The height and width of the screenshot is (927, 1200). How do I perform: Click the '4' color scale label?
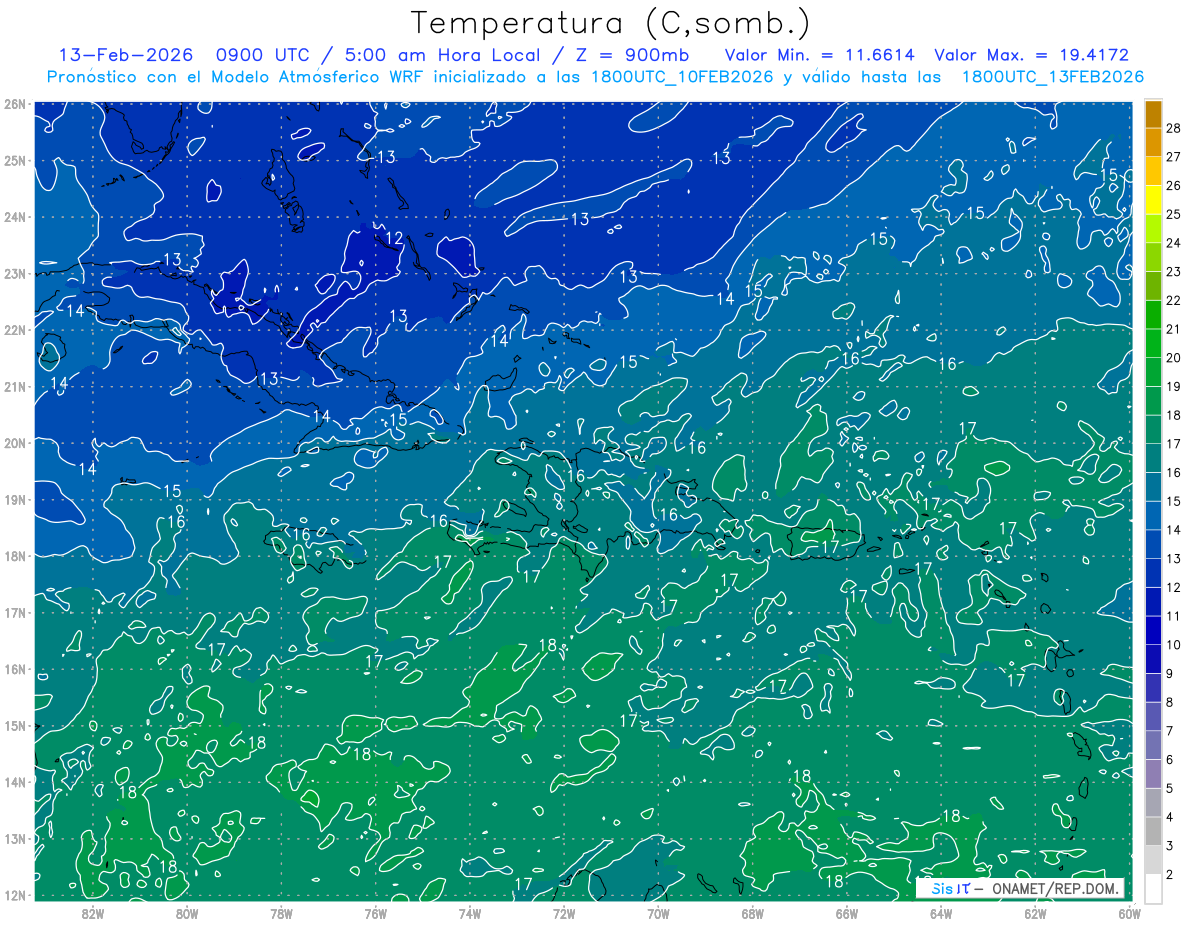coord(1170,817)
